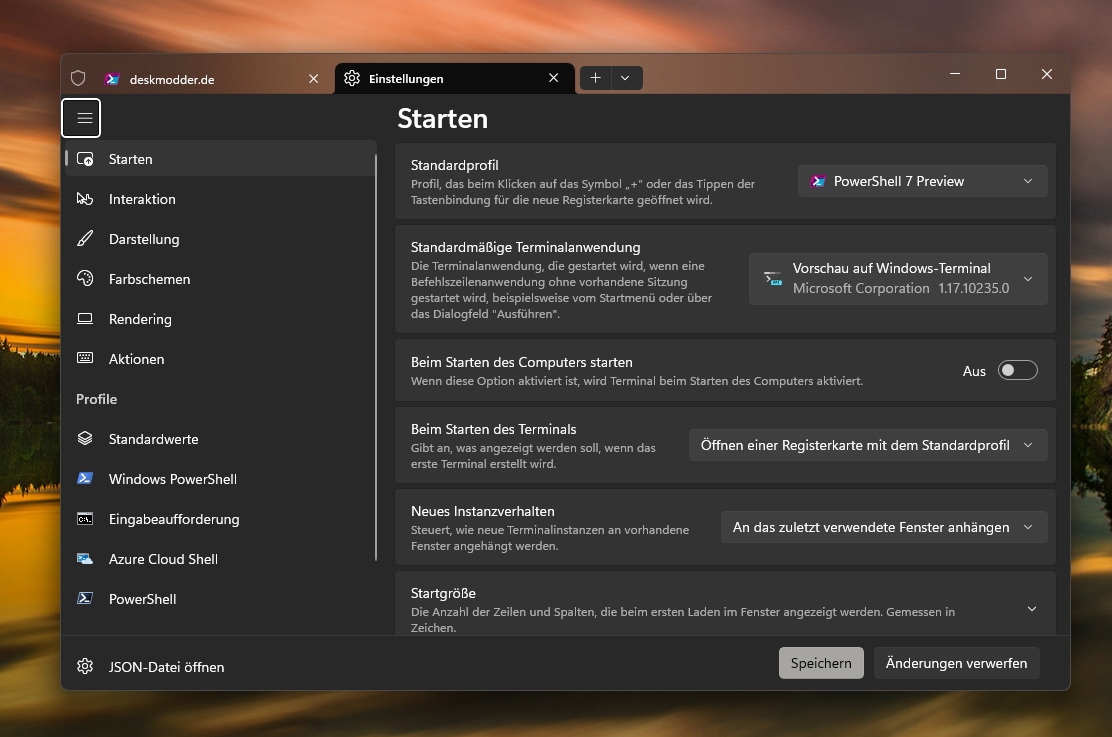Screen dimensions: 1112x737
Task: Click the Aktionen keyboard icon
Action: pos(85,358)
